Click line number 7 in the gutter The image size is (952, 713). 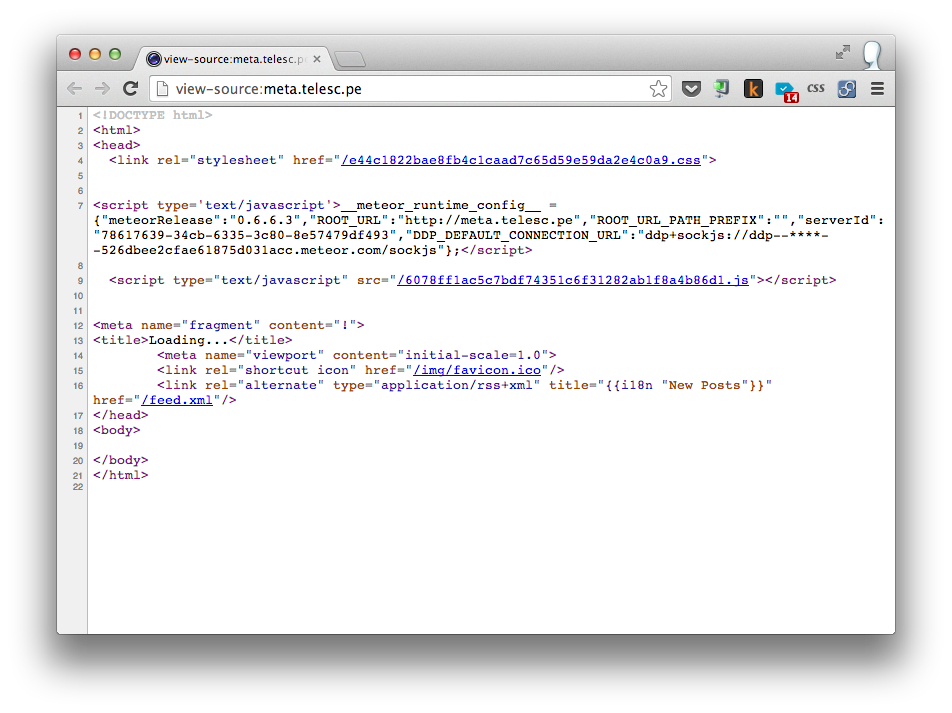click(x=80, y=205)
